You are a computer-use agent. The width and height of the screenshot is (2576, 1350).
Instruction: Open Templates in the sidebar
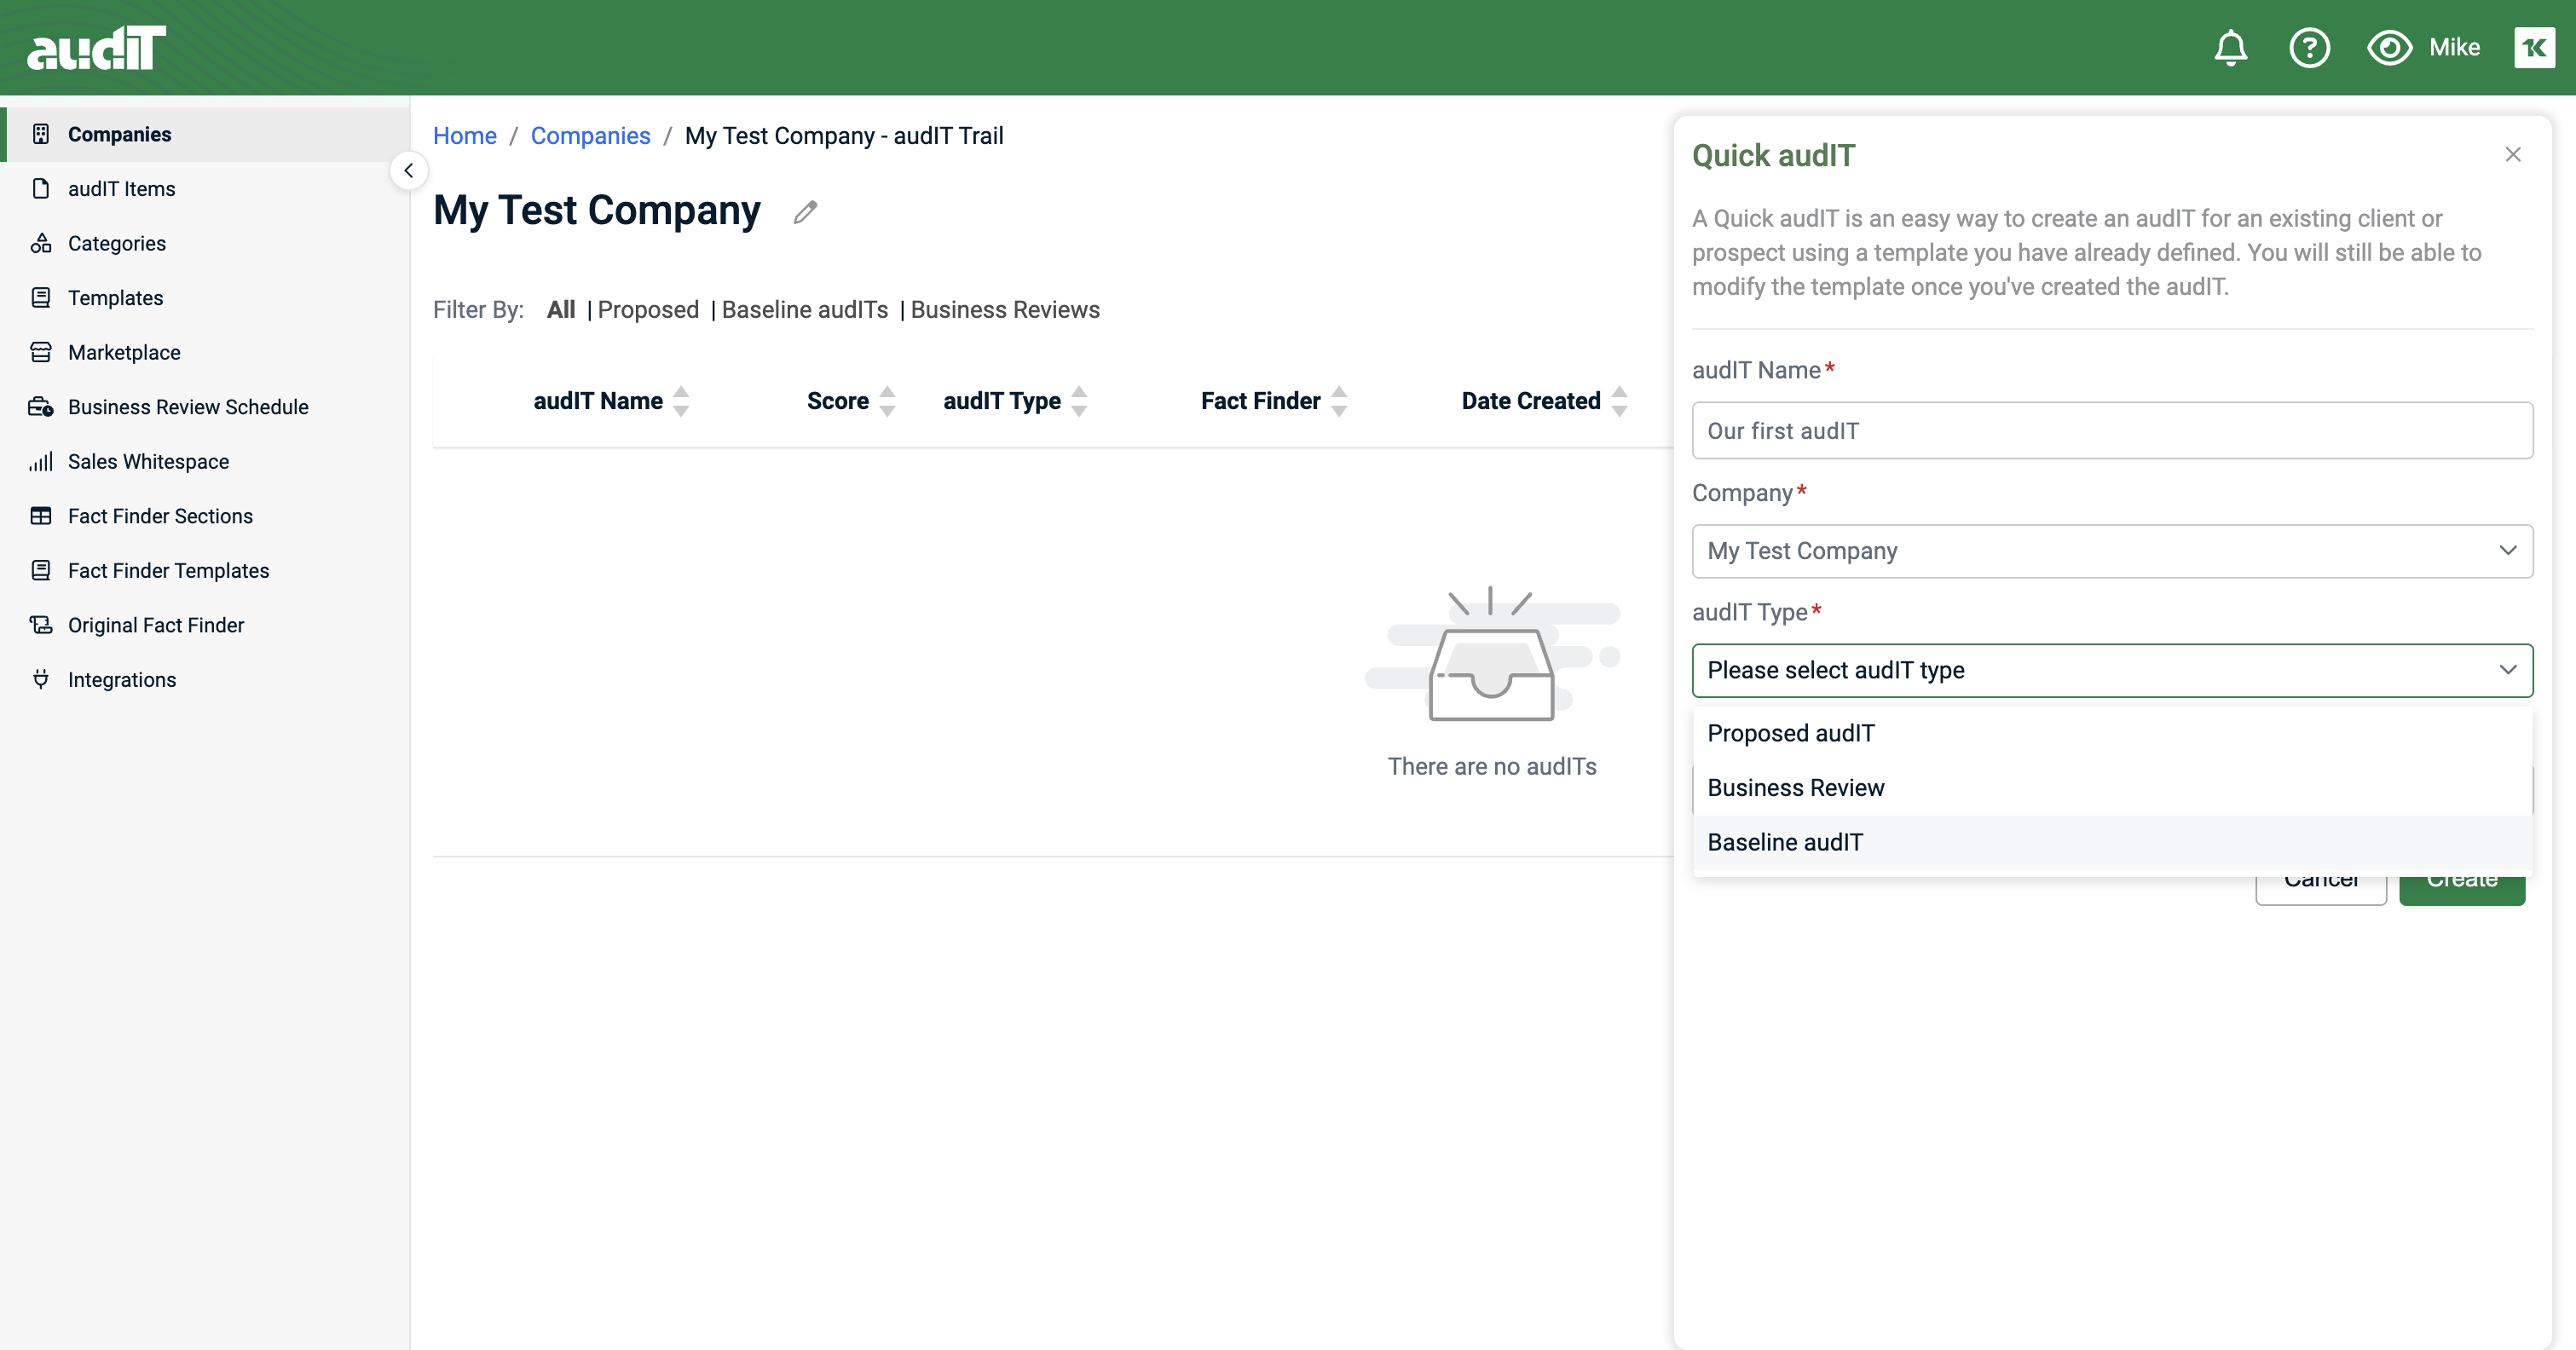pyautogui.click(x=205, y=298)
